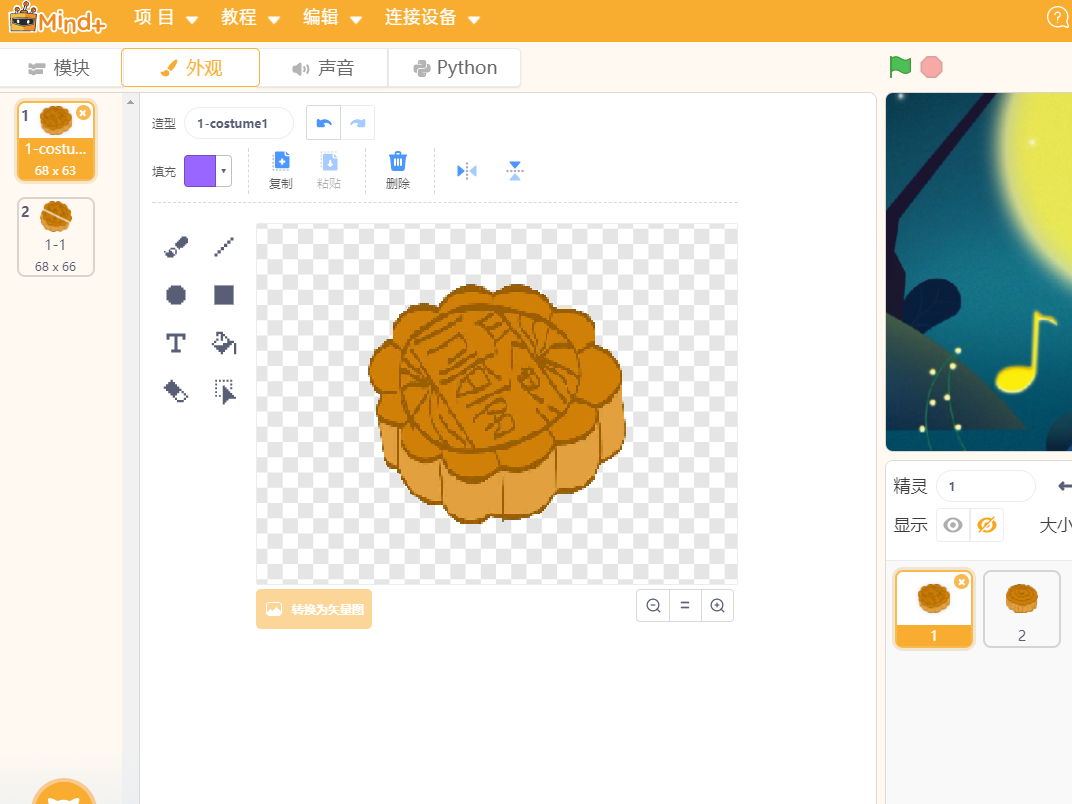1072x804 pixels.
Task: Click the Mind+ logo
Action: tap(57, 18)
